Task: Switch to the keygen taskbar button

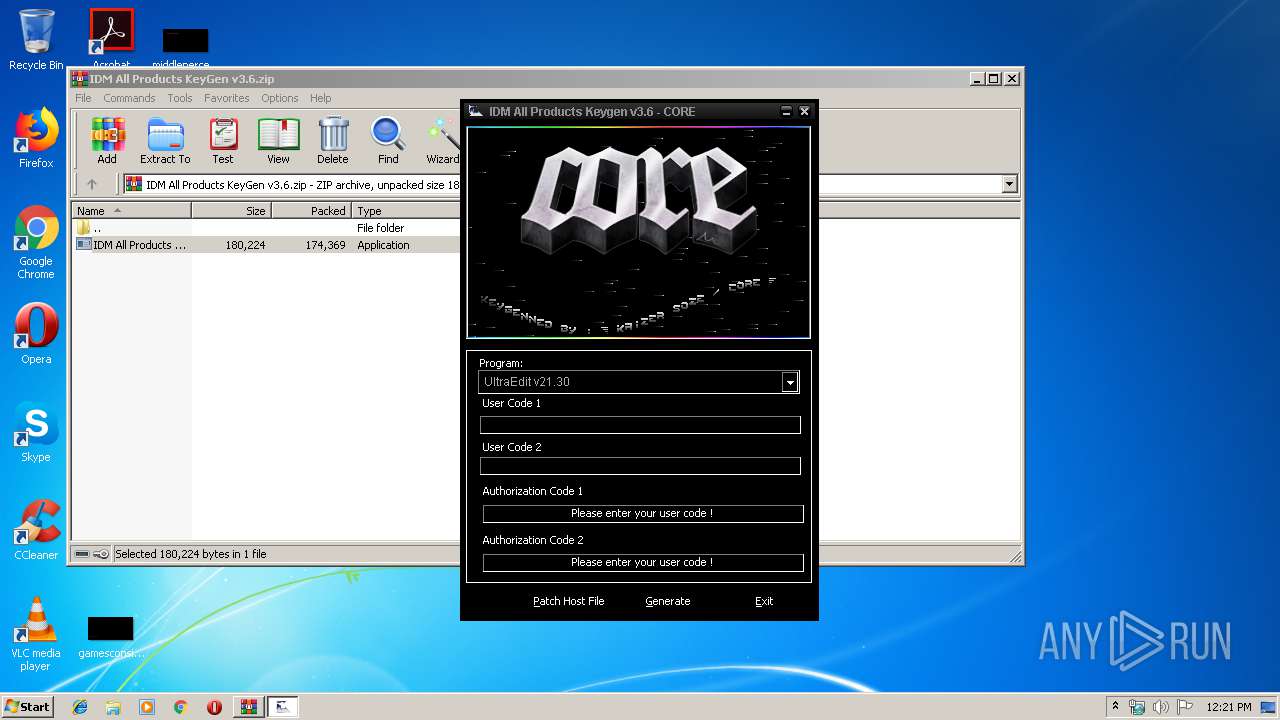Action: [x=283, y=707]
